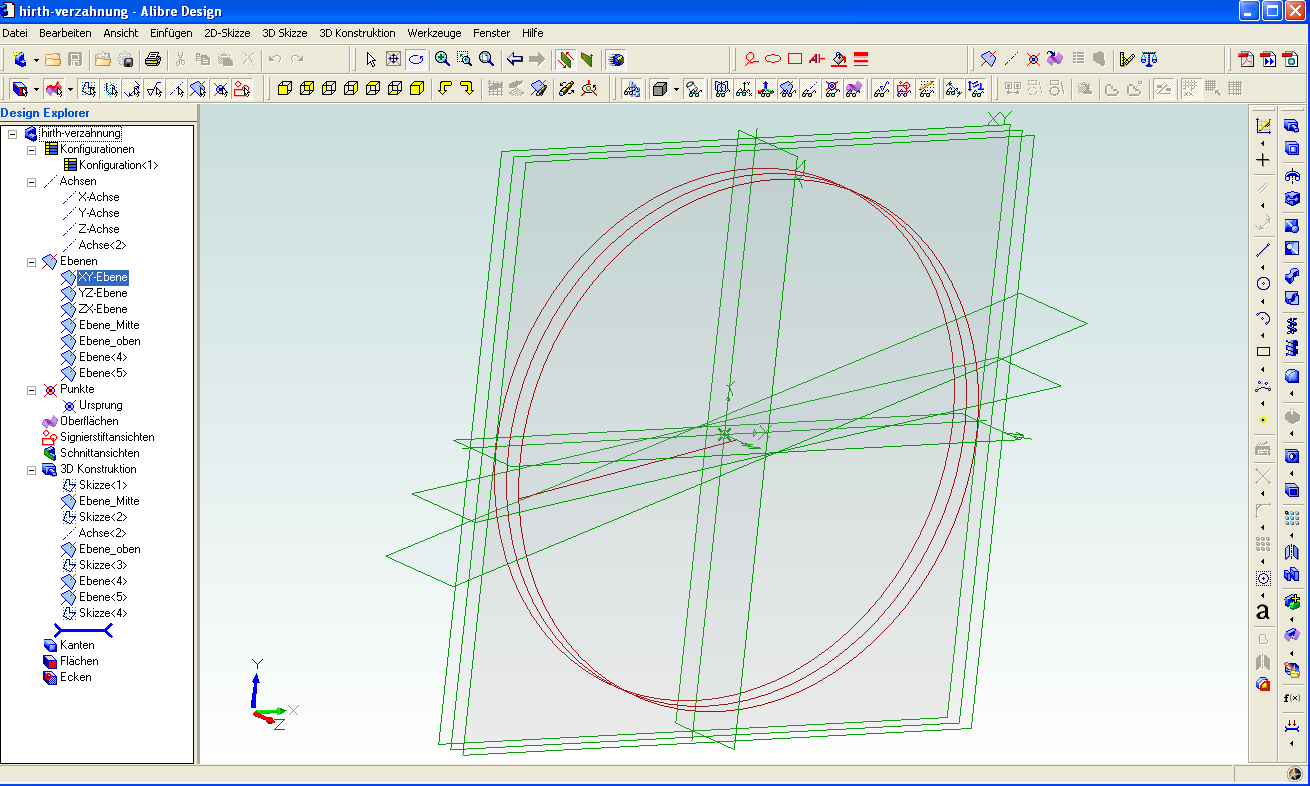This screenshot has width=1310, height=786.
Task: Toggle point visibility binoculars icon
Action: point(831,89)
